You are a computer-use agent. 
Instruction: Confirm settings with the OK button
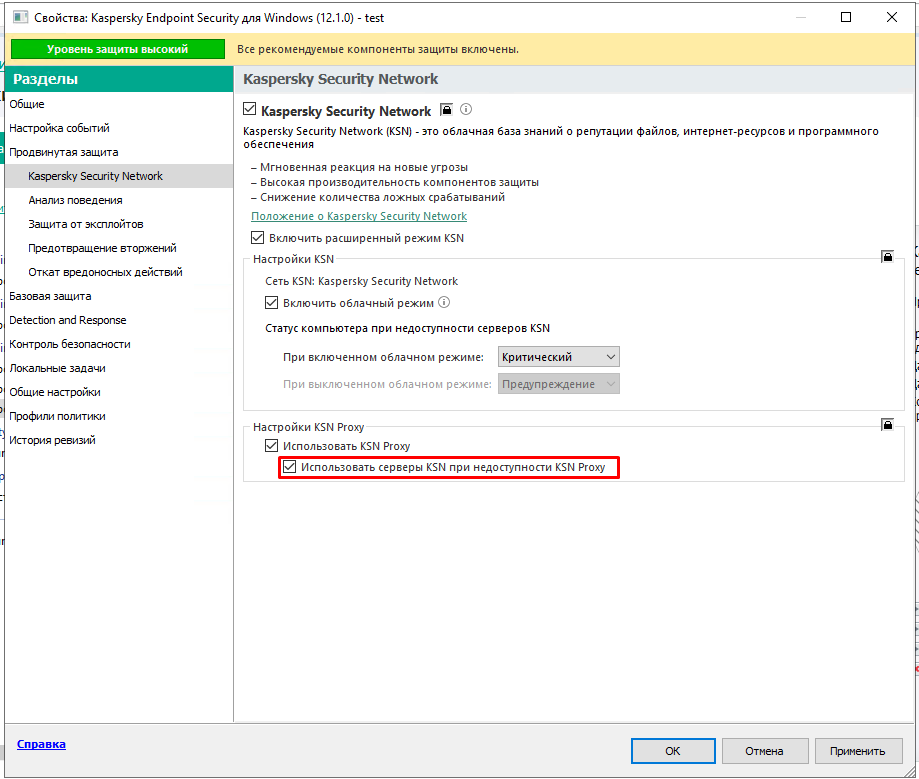click(673, 751)
